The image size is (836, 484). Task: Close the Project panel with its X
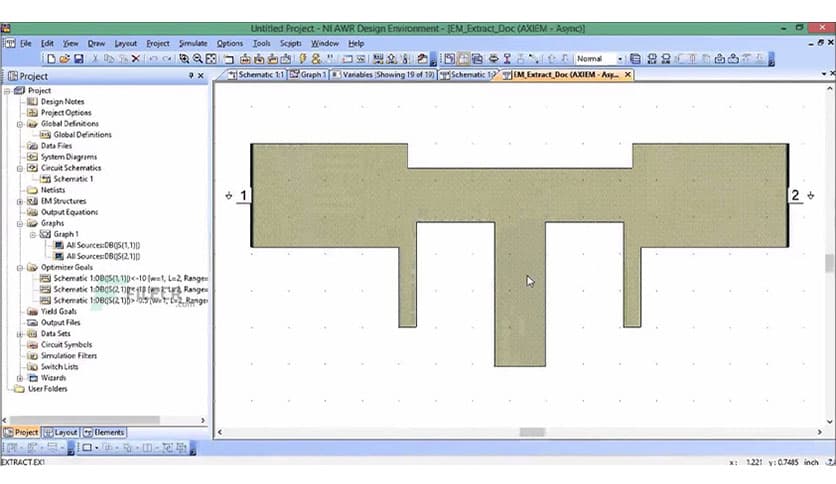tap(201, 76)
